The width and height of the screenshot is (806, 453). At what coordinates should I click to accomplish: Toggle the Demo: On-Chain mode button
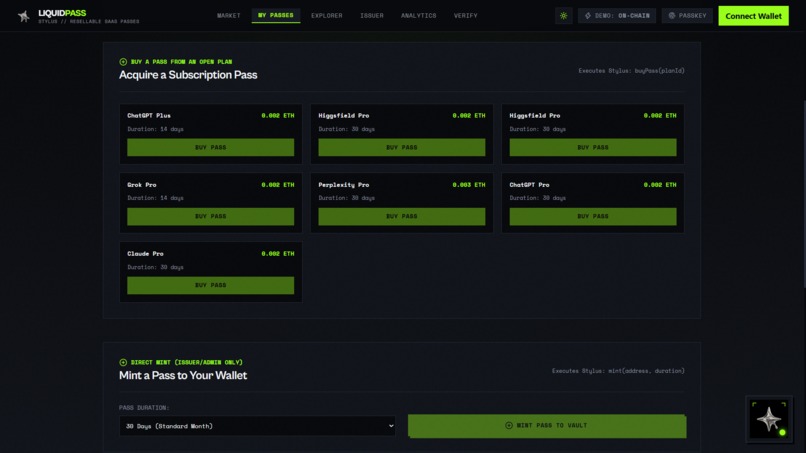coord(617,16)
